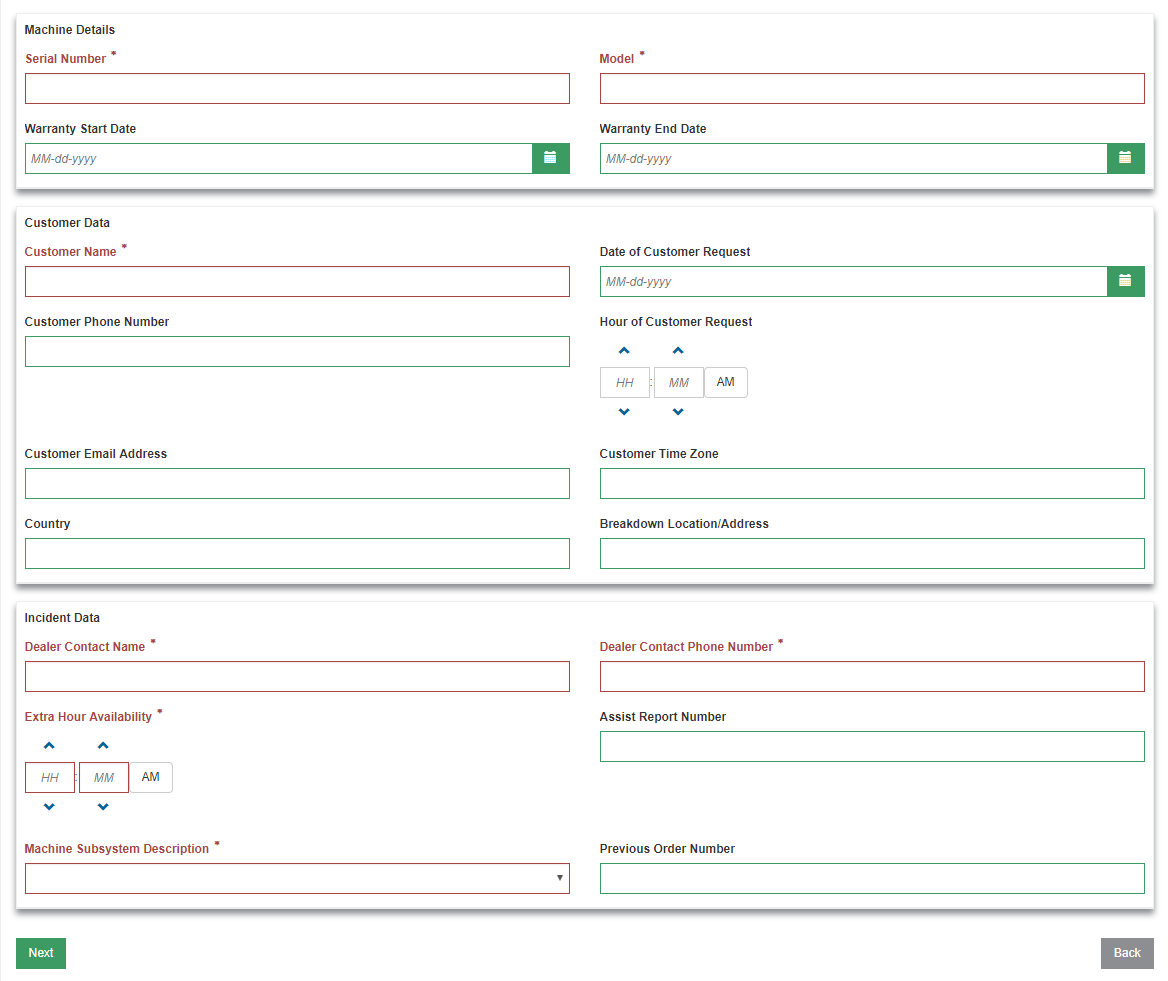Open calendar for Date of Customer Request

coord(1126,281)
